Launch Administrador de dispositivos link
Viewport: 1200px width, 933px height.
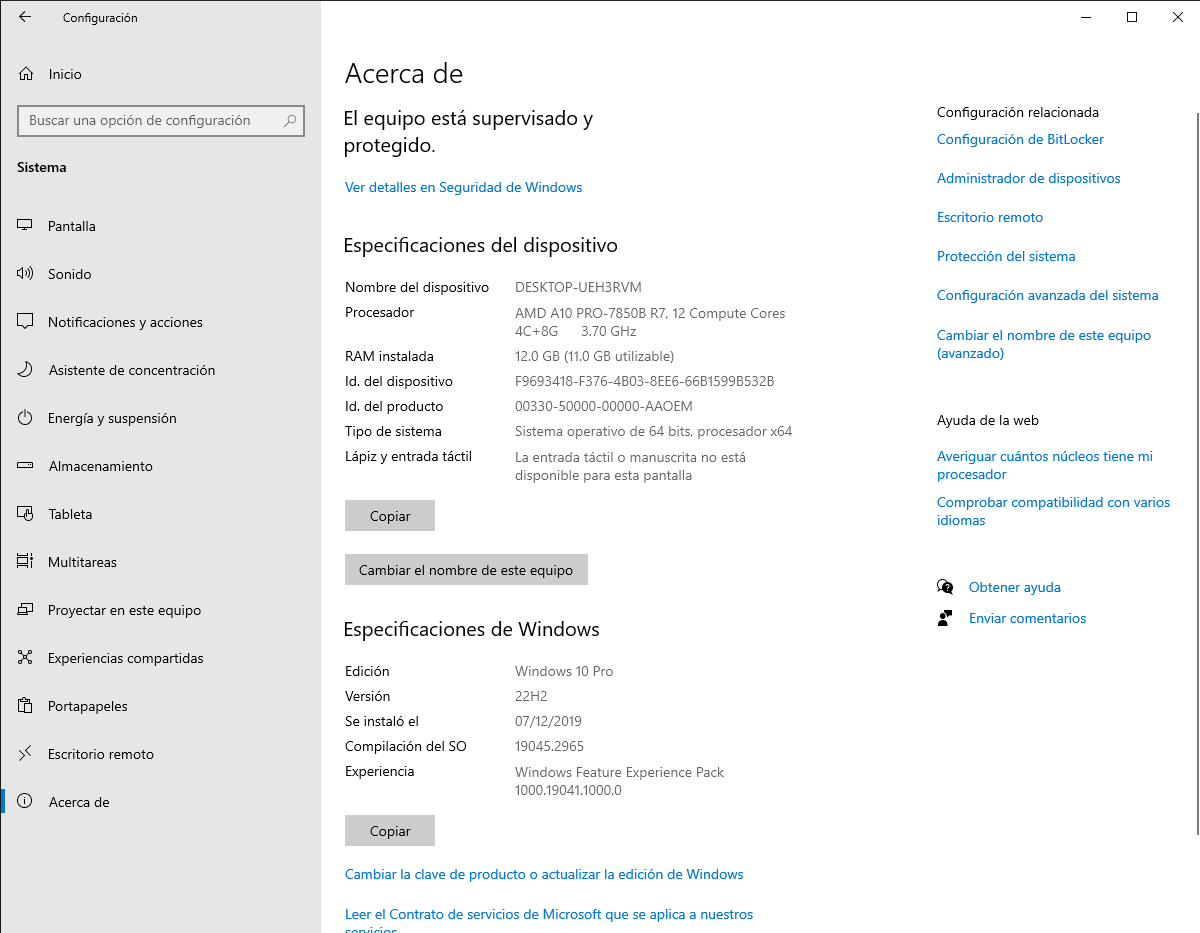point(1028,178)
